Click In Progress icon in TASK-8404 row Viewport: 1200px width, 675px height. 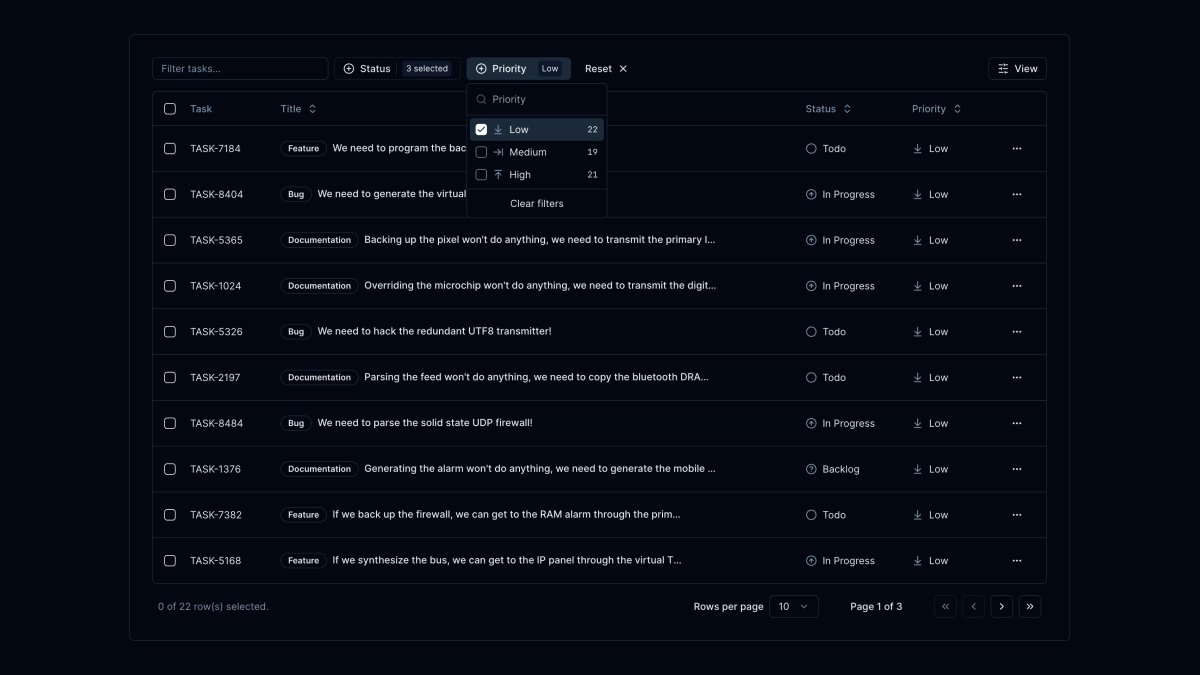[811, 194]
